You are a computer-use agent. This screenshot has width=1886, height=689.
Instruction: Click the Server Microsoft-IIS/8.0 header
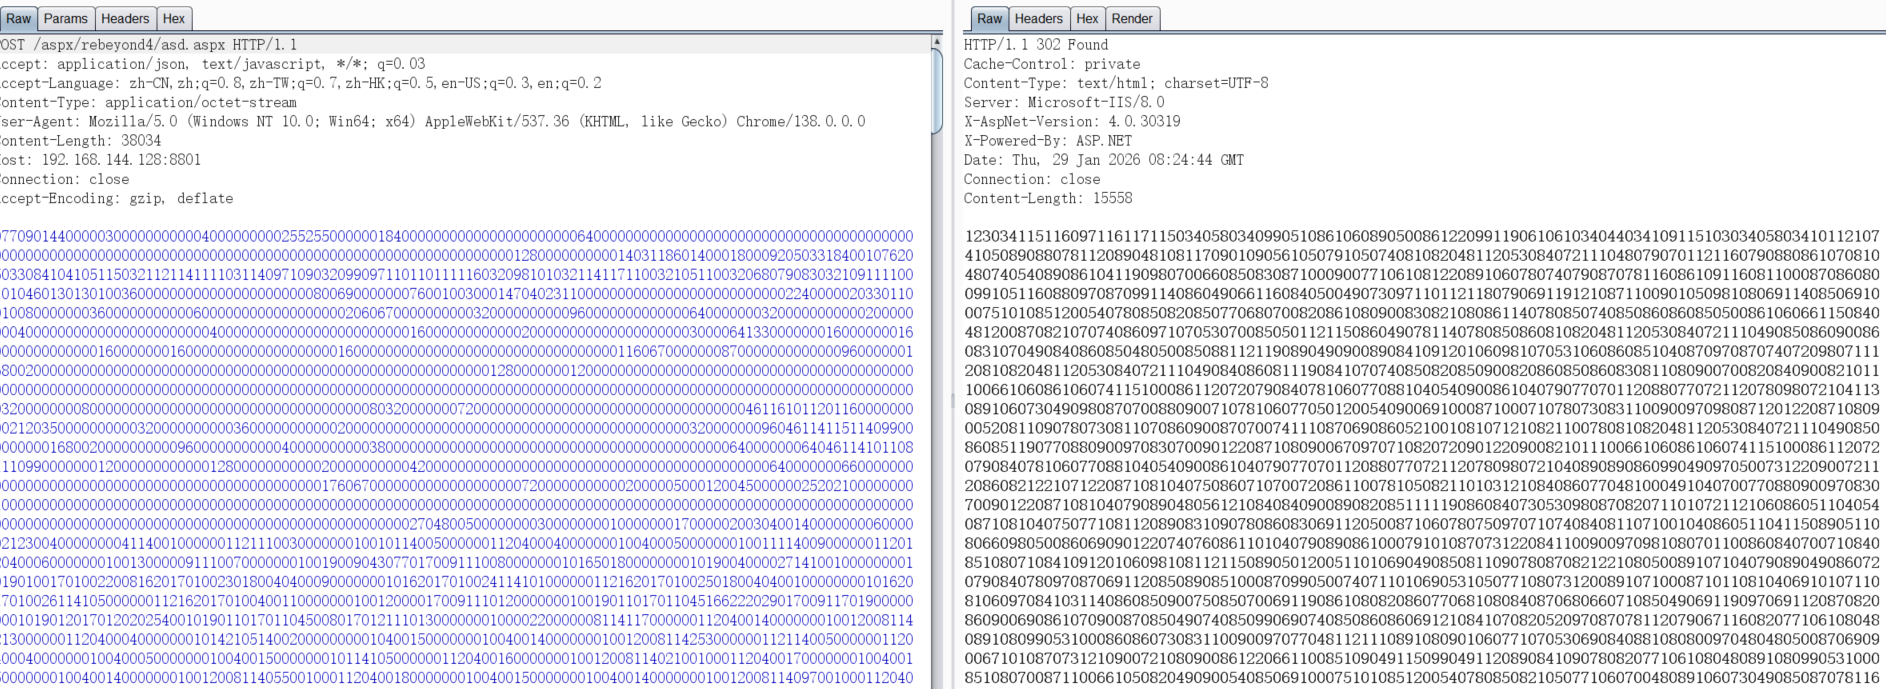click(x=1063, y=103)
